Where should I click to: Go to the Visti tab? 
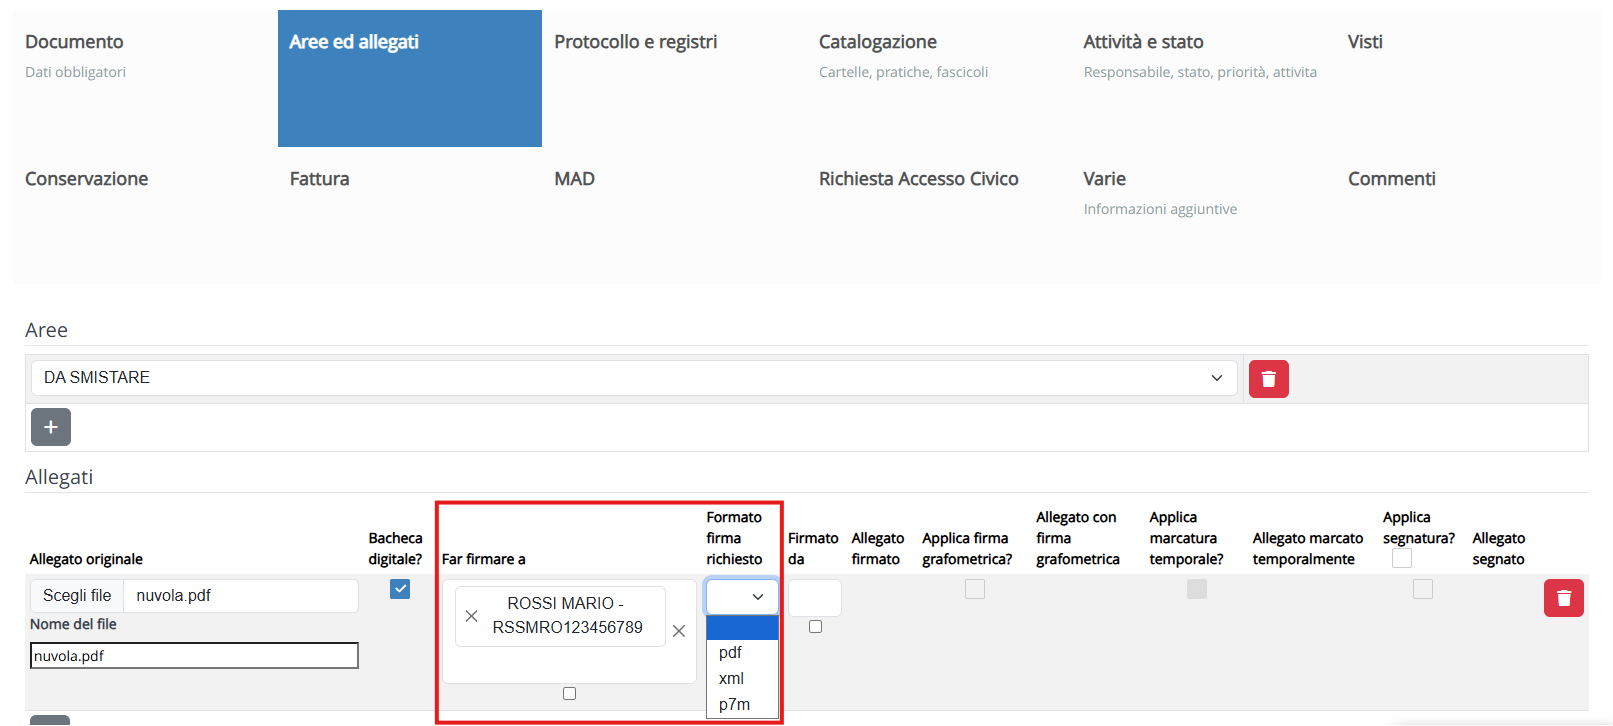coord(1468,78)
